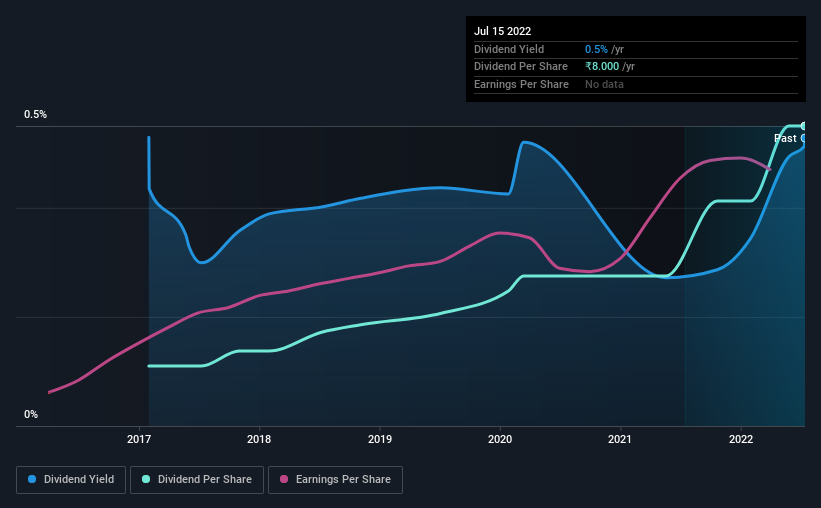Click the Jul 15 2022 tooltip date
The height and width of the screenshot is (508, 821).
click(503, 31)
